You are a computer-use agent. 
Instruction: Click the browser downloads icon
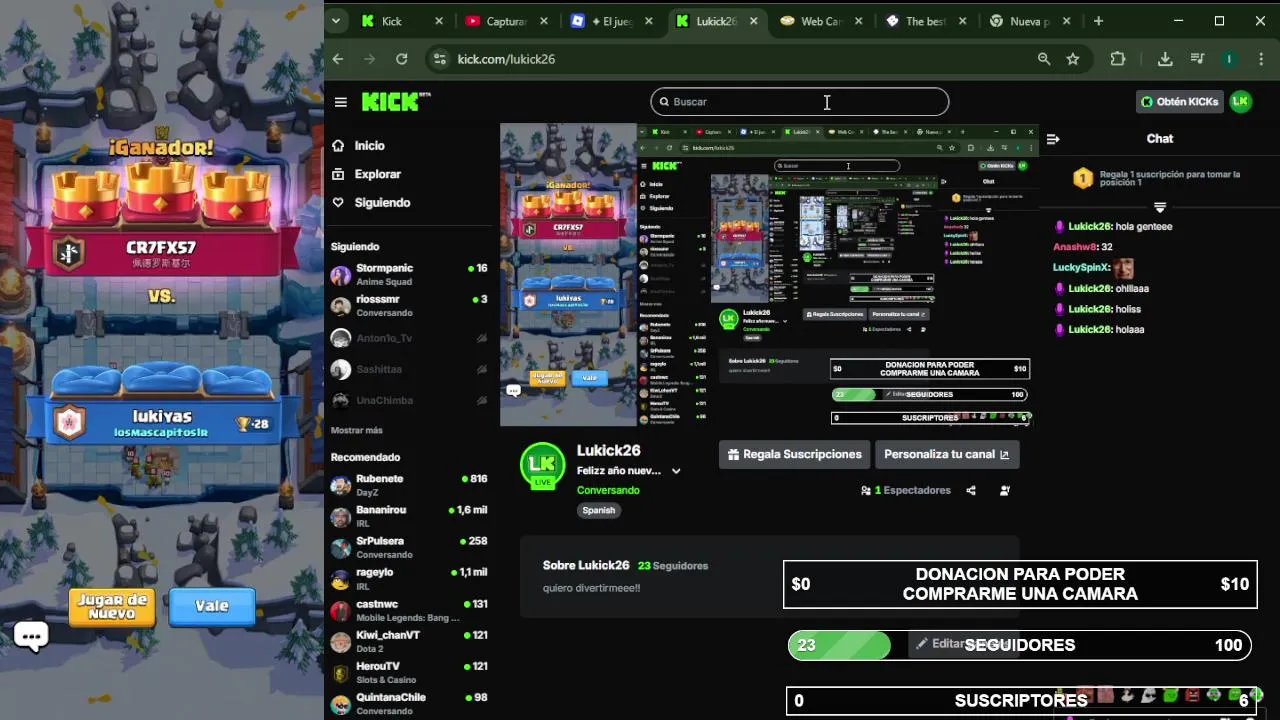1165,59
